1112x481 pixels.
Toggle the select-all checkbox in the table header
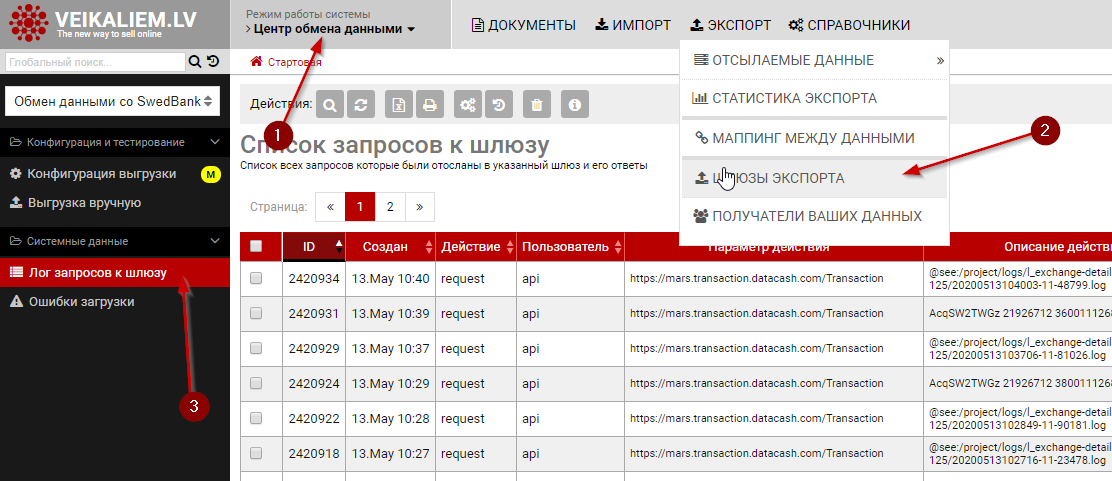click(256, 246)
